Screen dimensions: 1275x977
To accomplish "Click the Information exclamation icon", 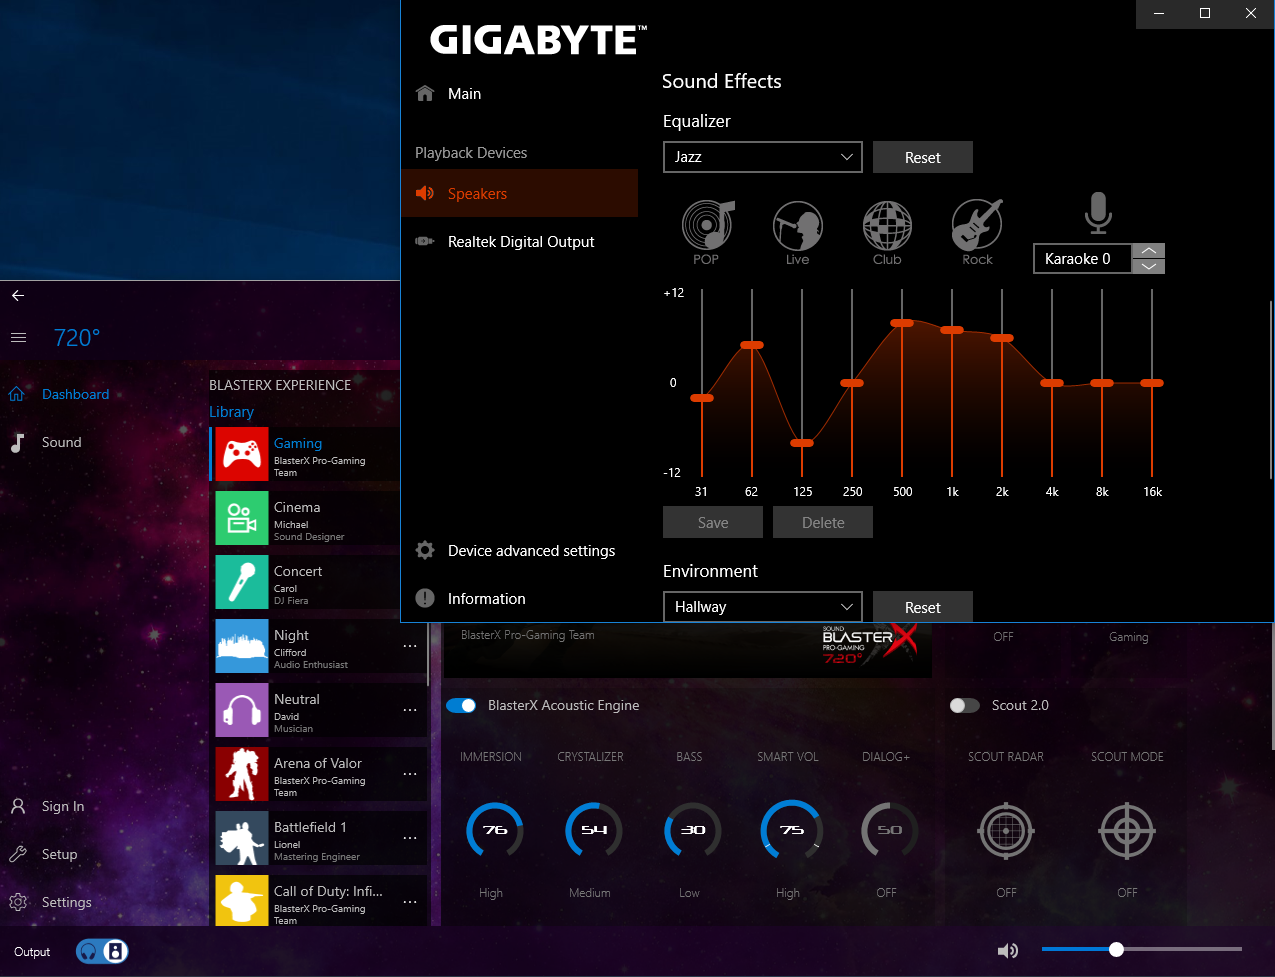I will click(x=425, y=598).
